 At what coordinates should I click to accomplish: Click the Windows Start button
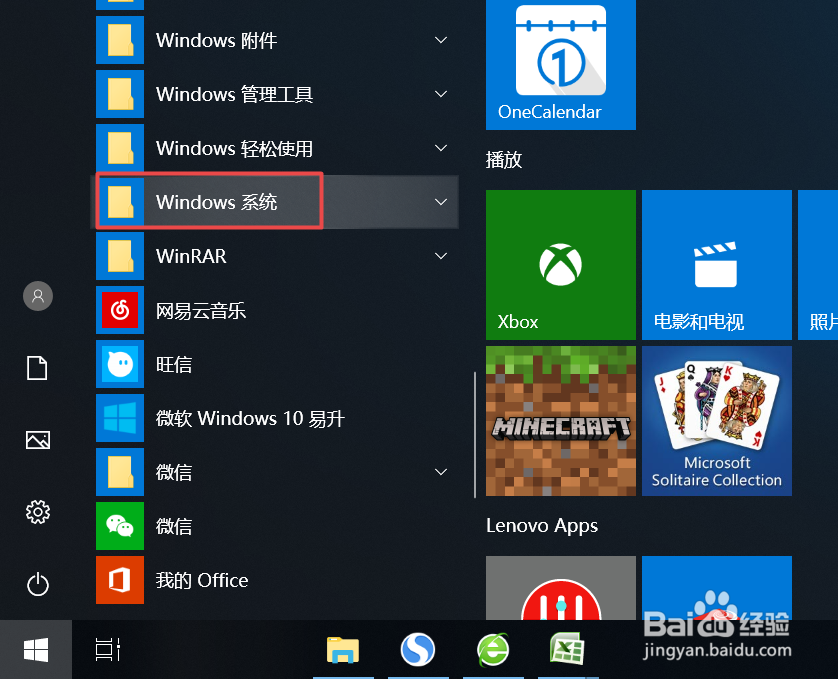[36, 650]
